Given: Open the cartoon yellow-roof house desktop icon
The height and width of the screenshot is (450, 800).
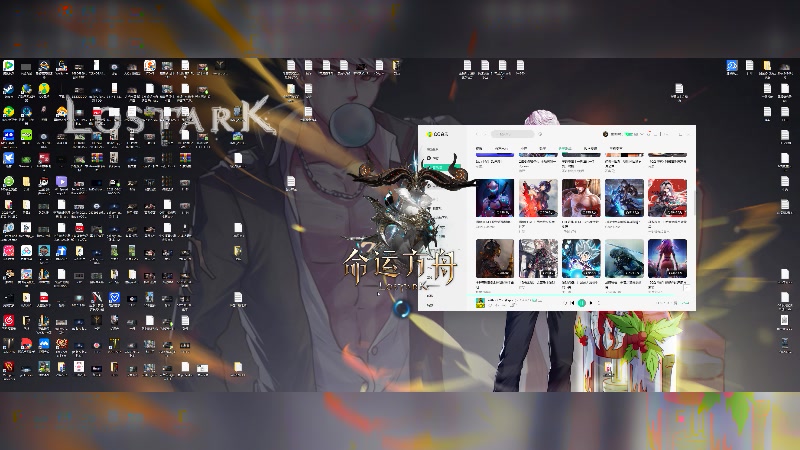Looking at the screenshot, I should point(61,112).
